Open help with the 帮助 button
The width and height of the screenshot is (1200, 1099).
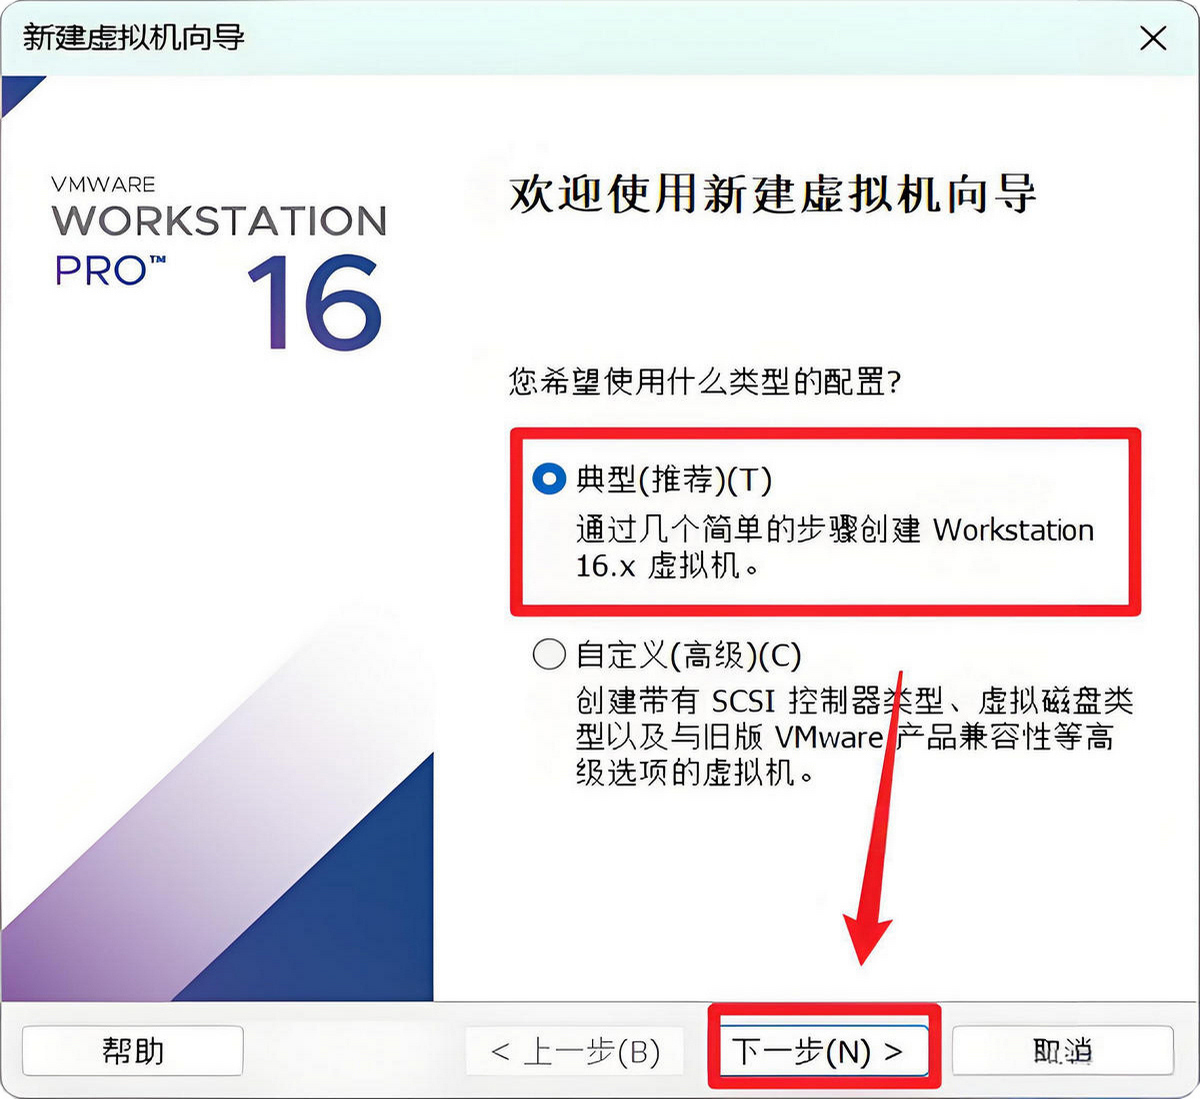tap(133, 1051)
